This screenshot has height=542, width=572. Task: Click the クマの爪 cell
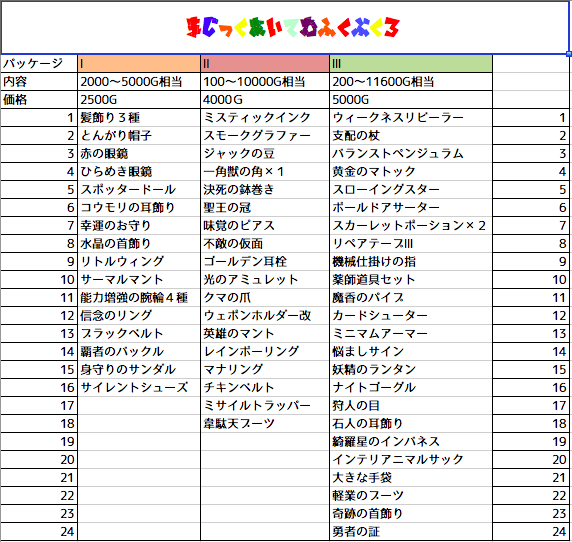point(265,298)
